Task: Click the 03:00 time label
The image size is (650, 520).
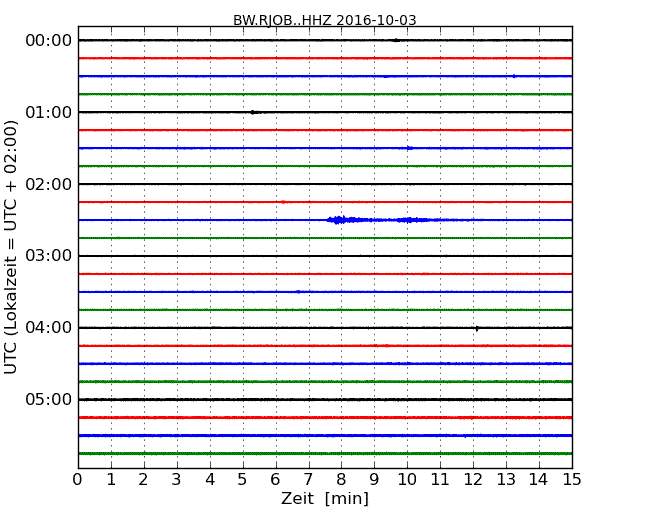Action: point(49,256)
